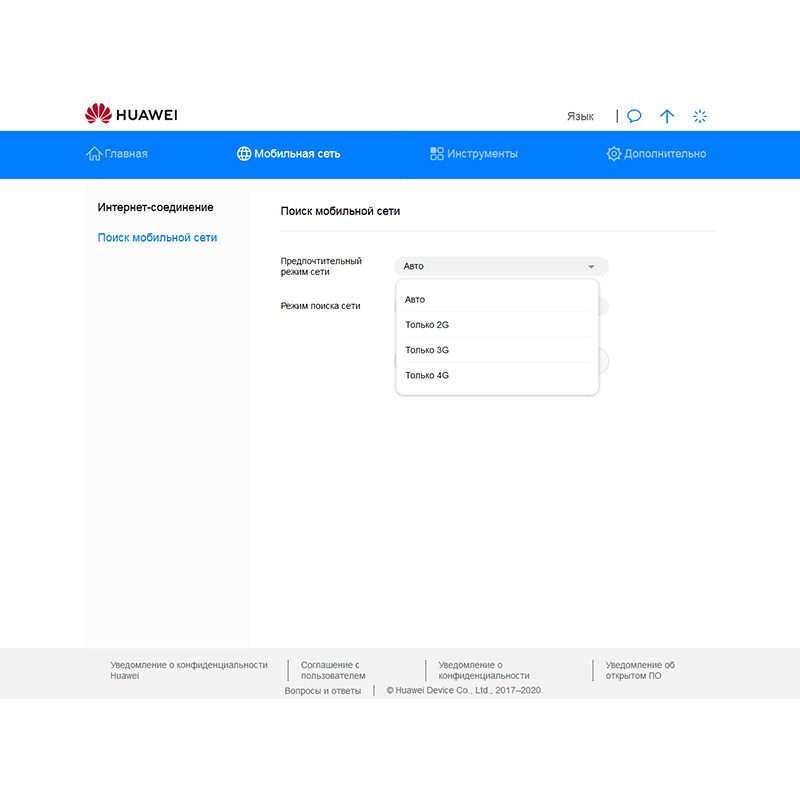Screen dimensions: 800x800
Task: Click the grid icon beside Инструменты
Action: click(x=437, y=154)
